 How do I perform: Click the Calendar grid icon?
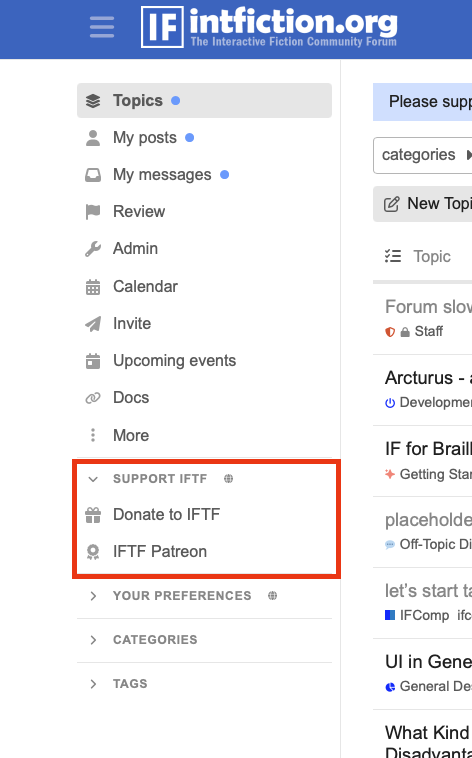(93, 287)
